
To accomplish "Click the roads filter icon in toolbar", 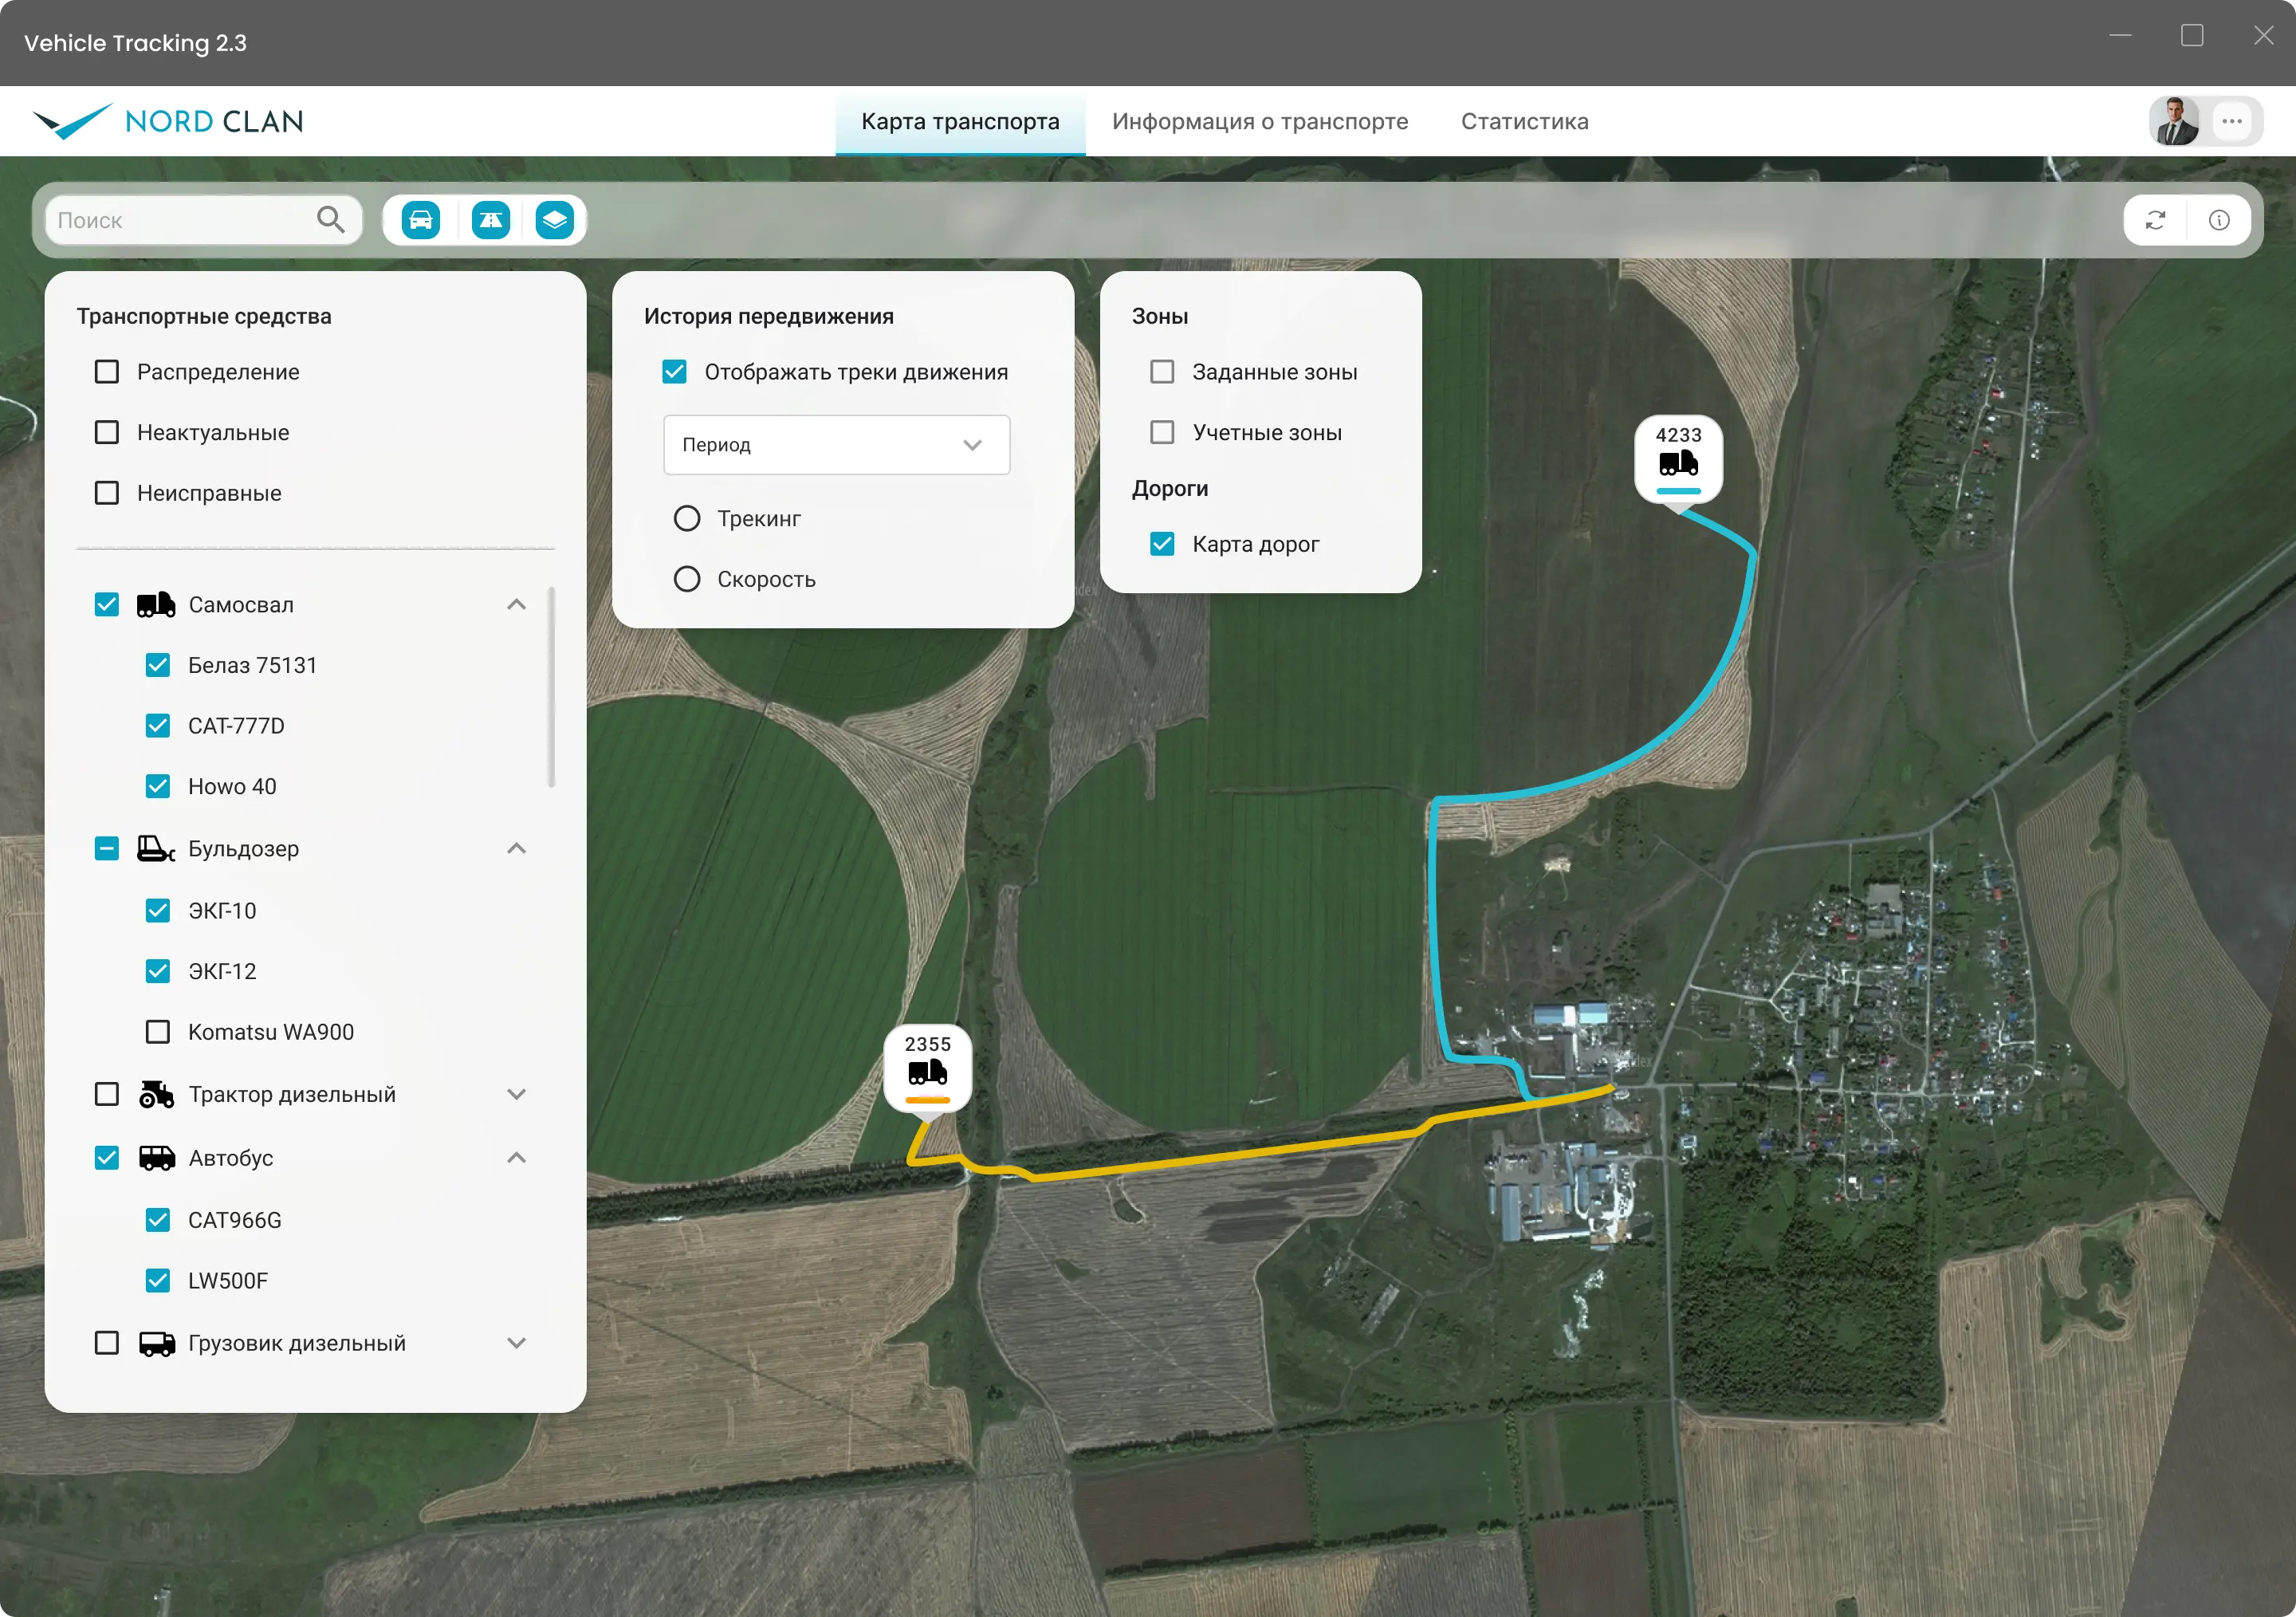I will 490,220.
